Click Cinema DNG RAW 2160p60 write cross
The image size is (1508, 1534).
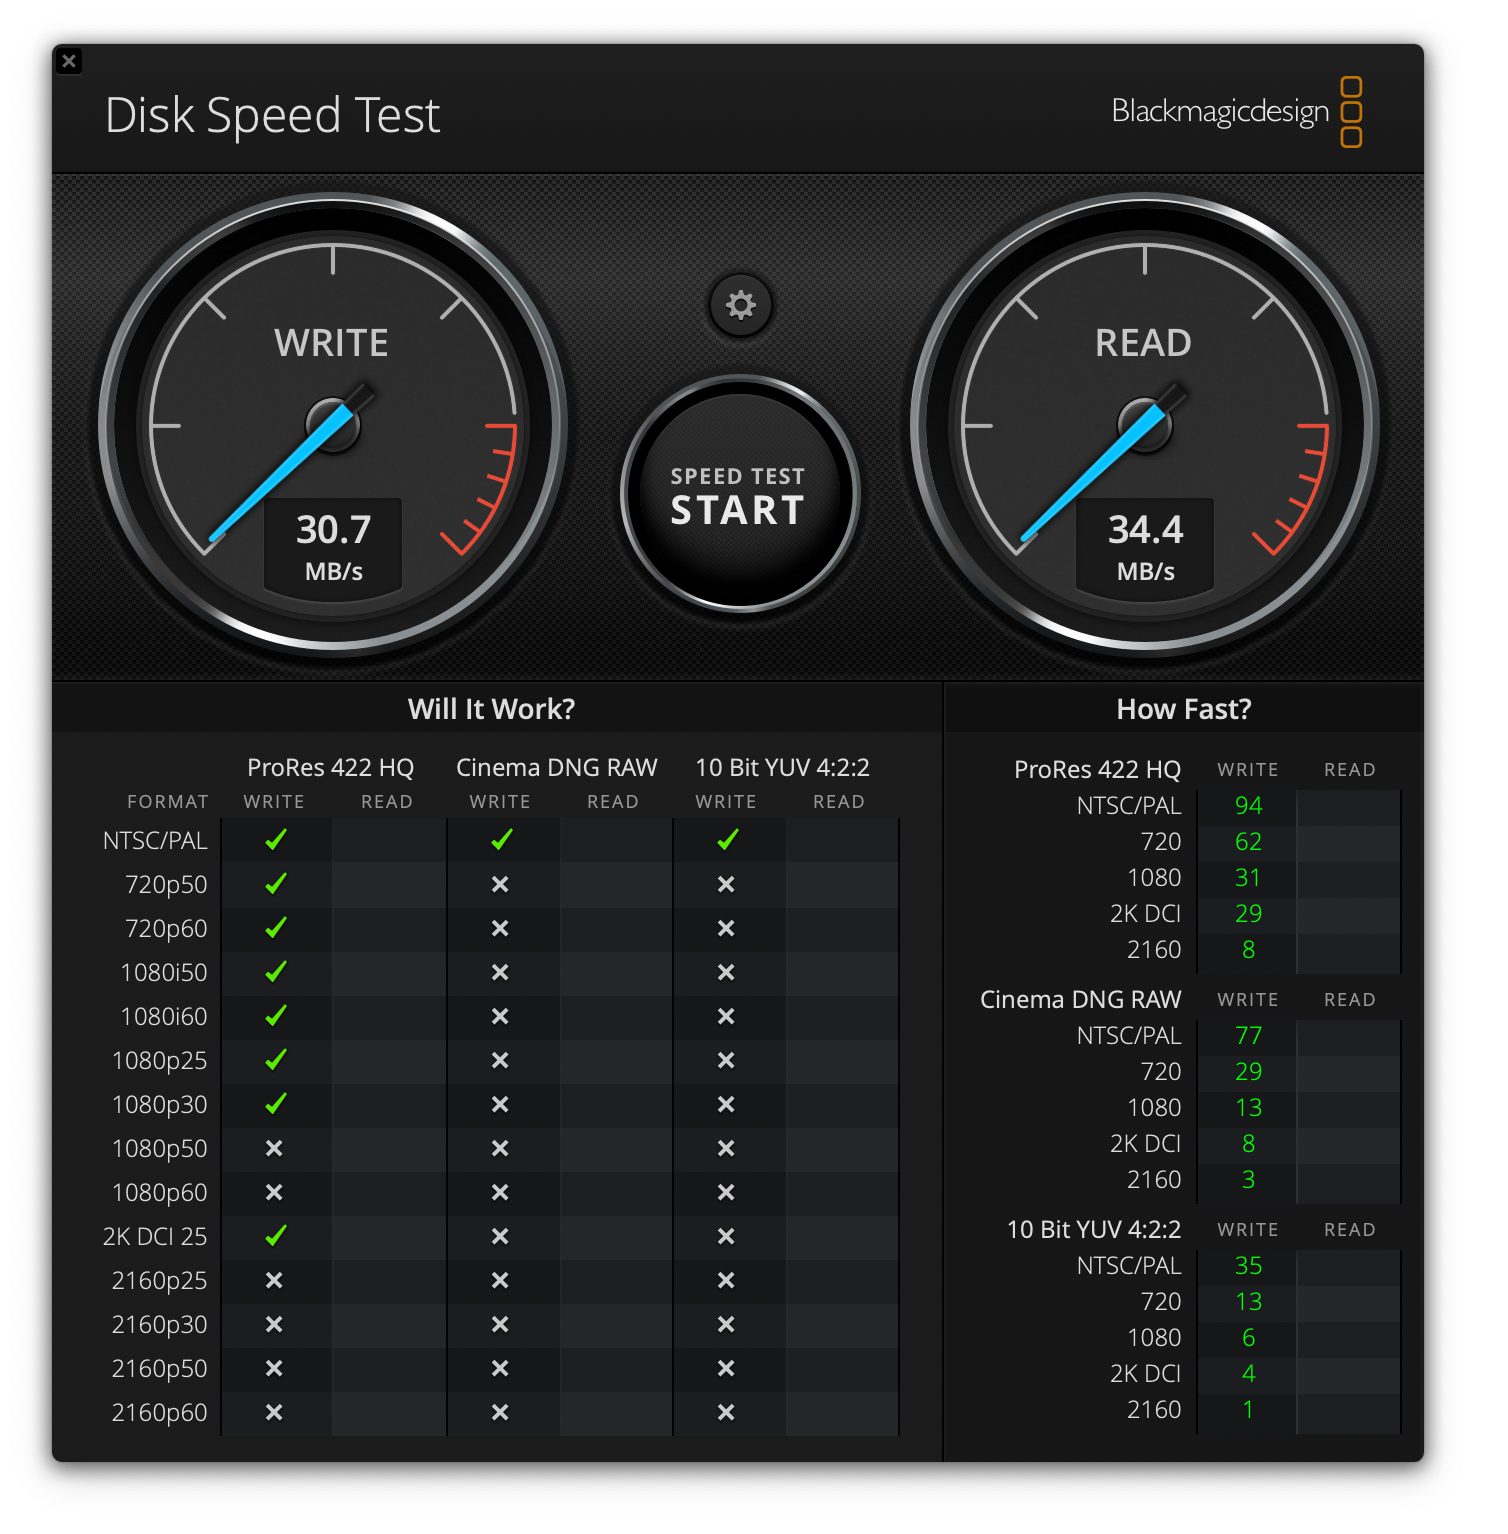click(x=500, y=1412)
